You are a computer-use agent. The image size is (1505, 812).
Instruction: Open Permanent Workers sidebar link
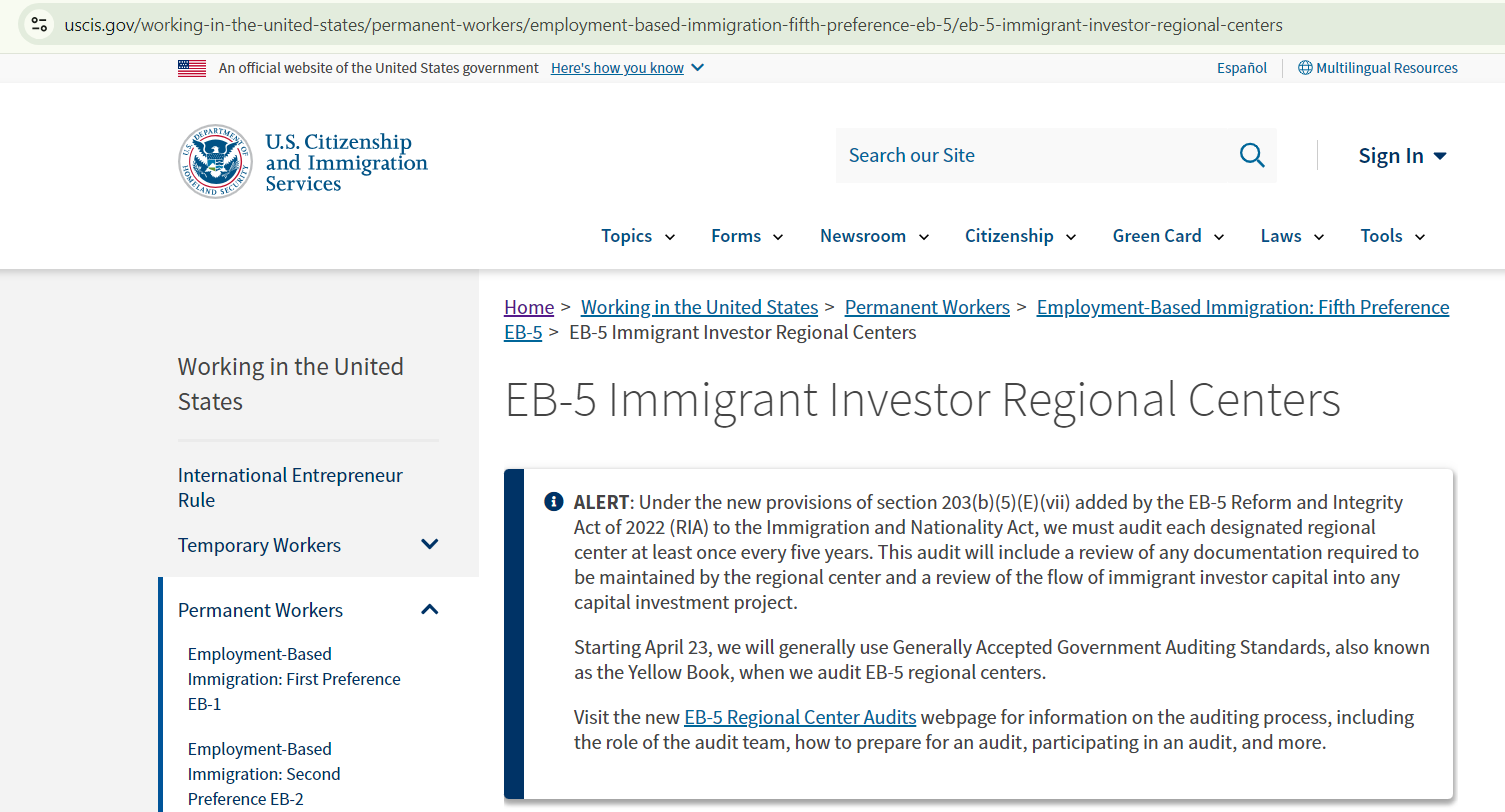point(260,610)
